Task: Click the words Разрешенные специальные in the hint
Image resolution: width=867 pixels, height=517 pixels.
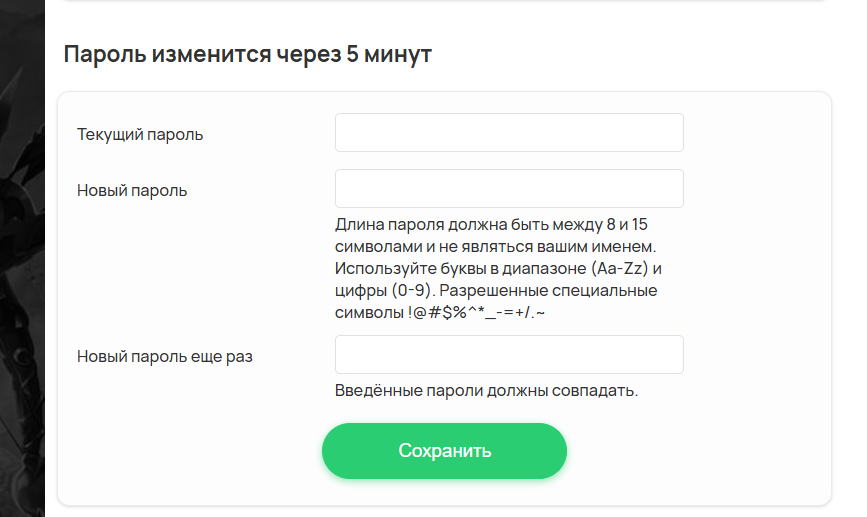Action: tap(549, 290)
